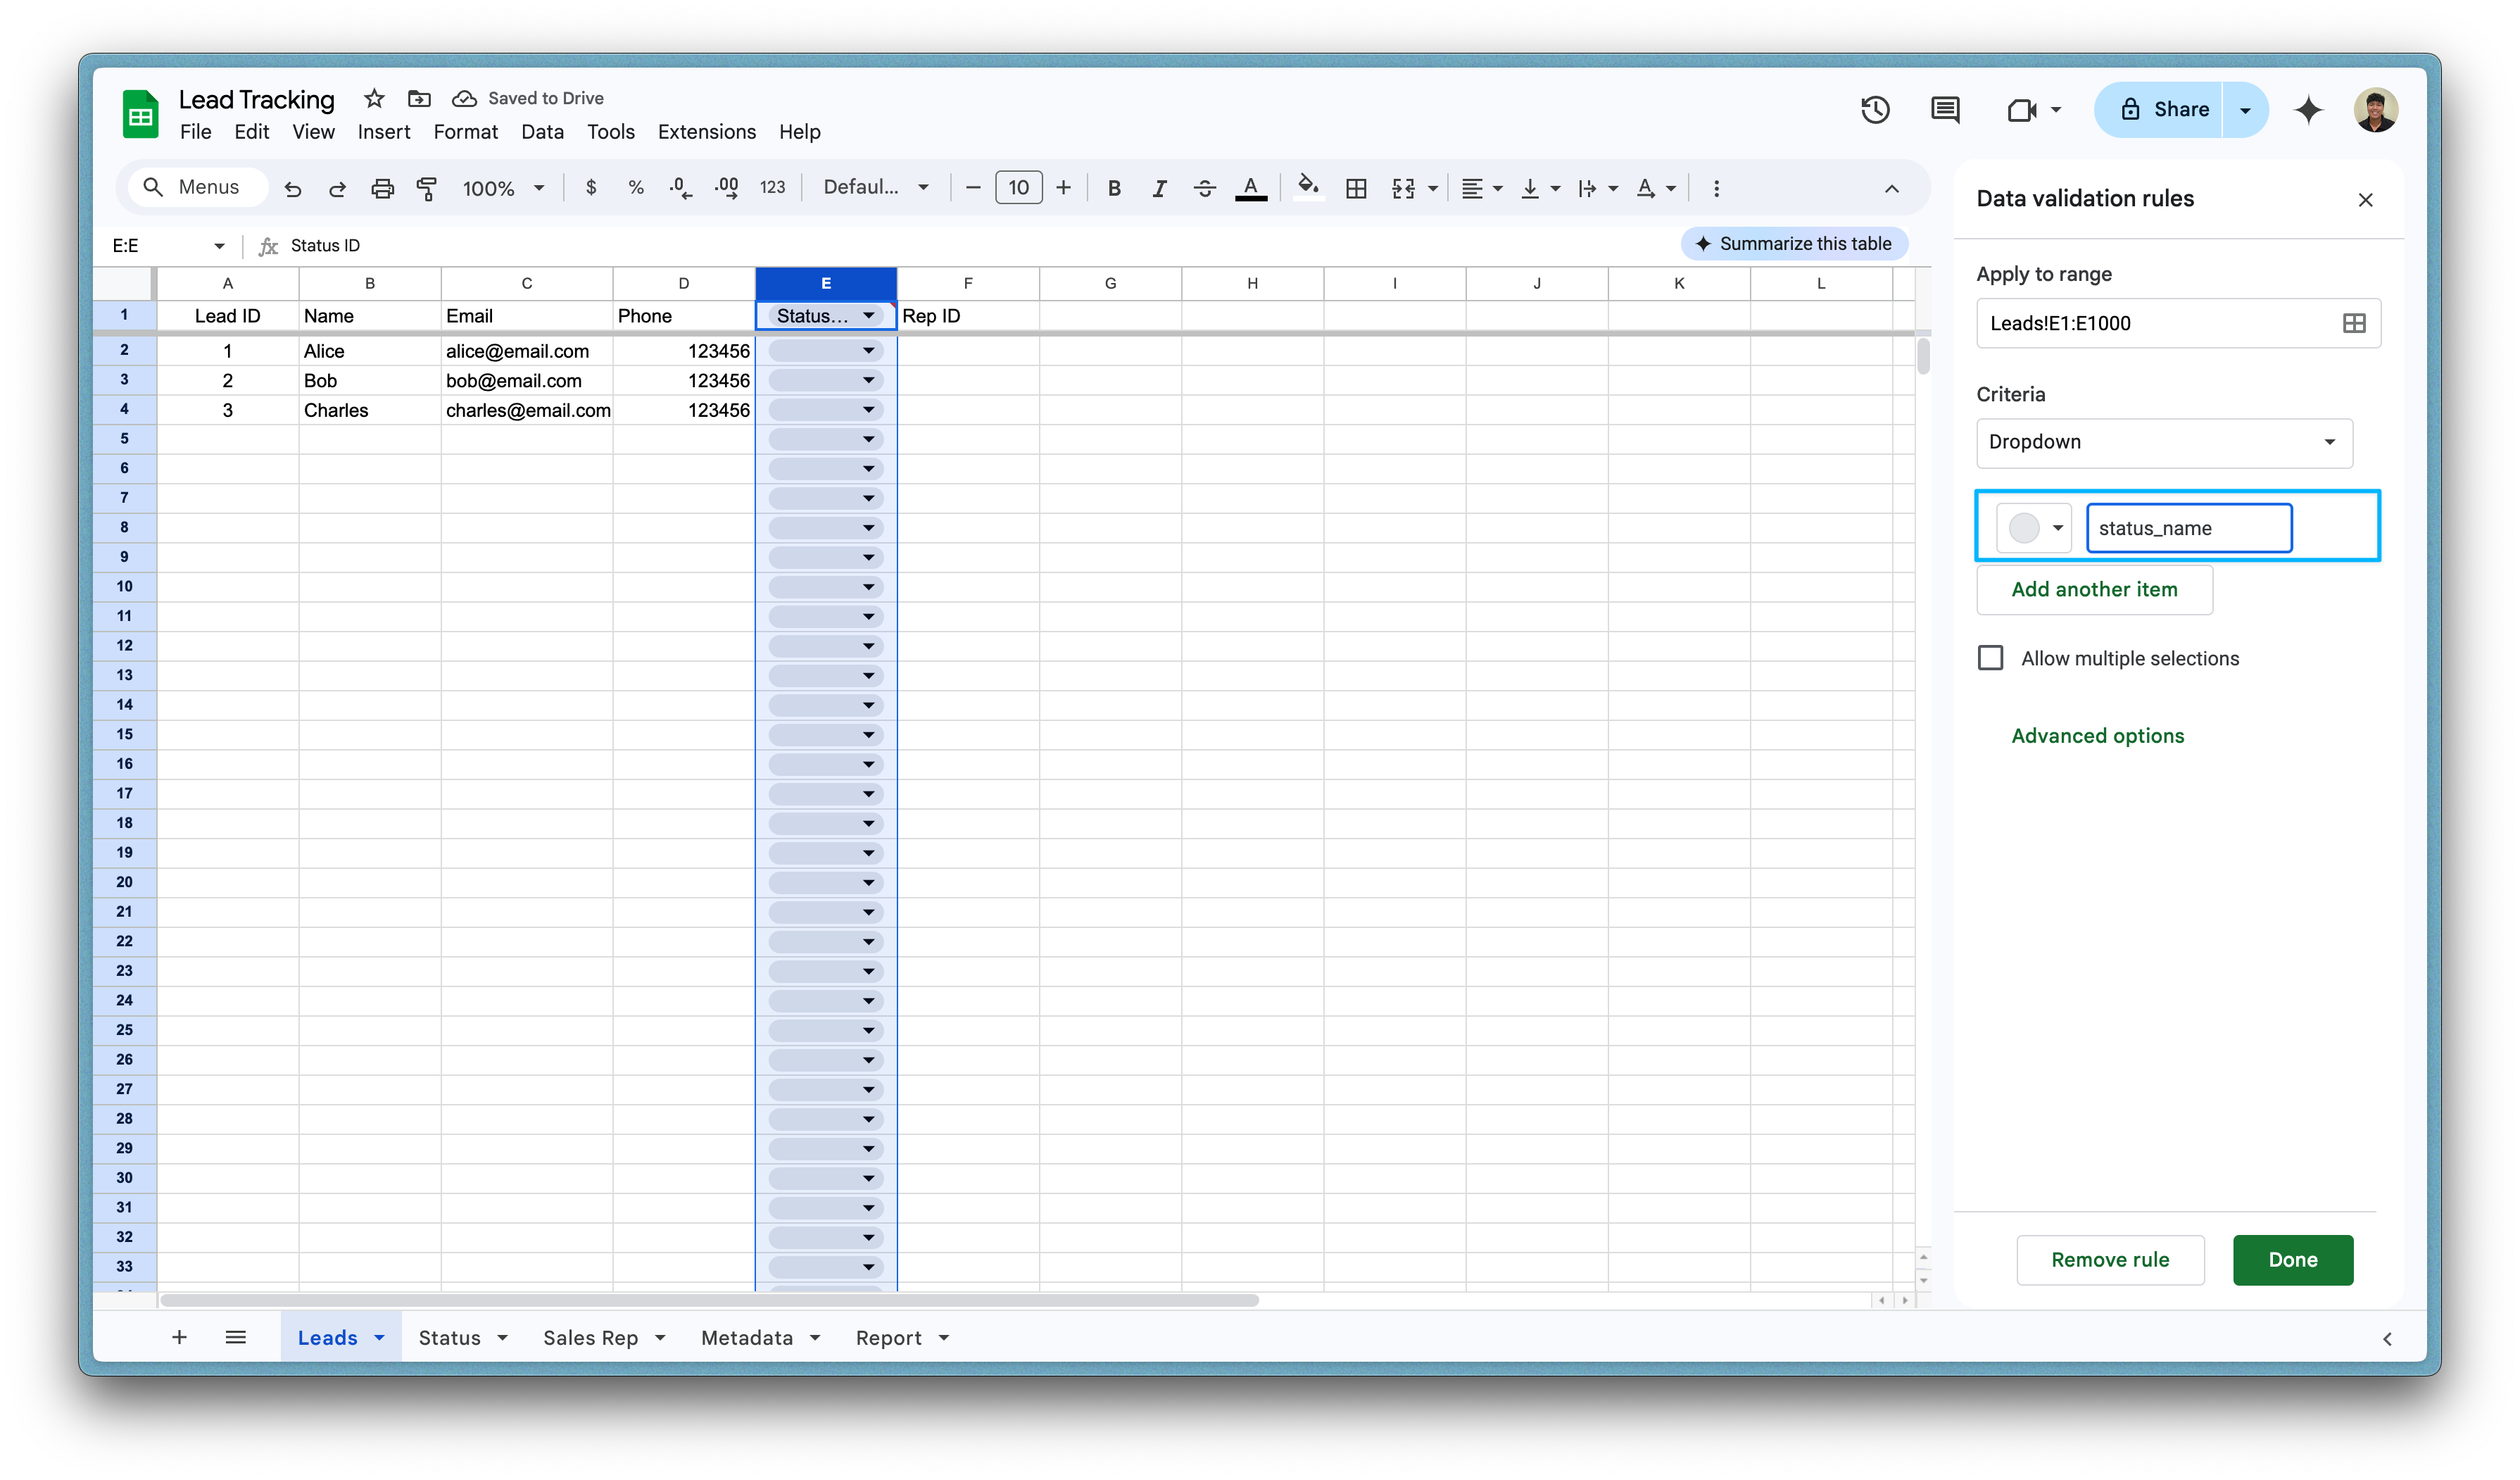Open the zoom 100% dropdown

click(x=503, y=188)
